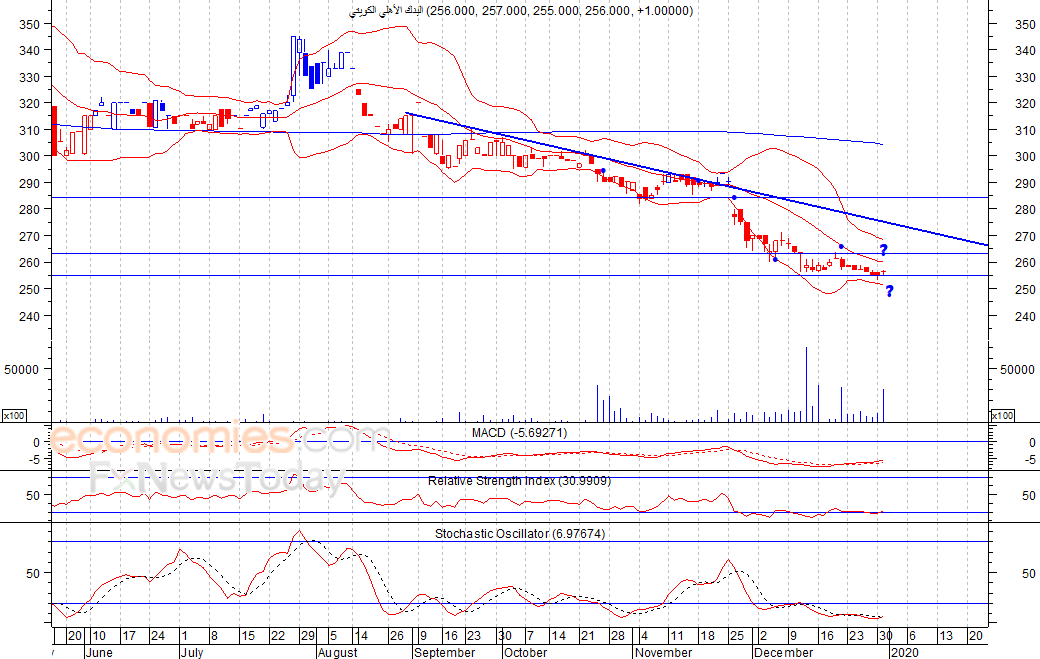The image size is (1040, 659).
Task: Click date label 10 under June
Action: pos(99,636)
